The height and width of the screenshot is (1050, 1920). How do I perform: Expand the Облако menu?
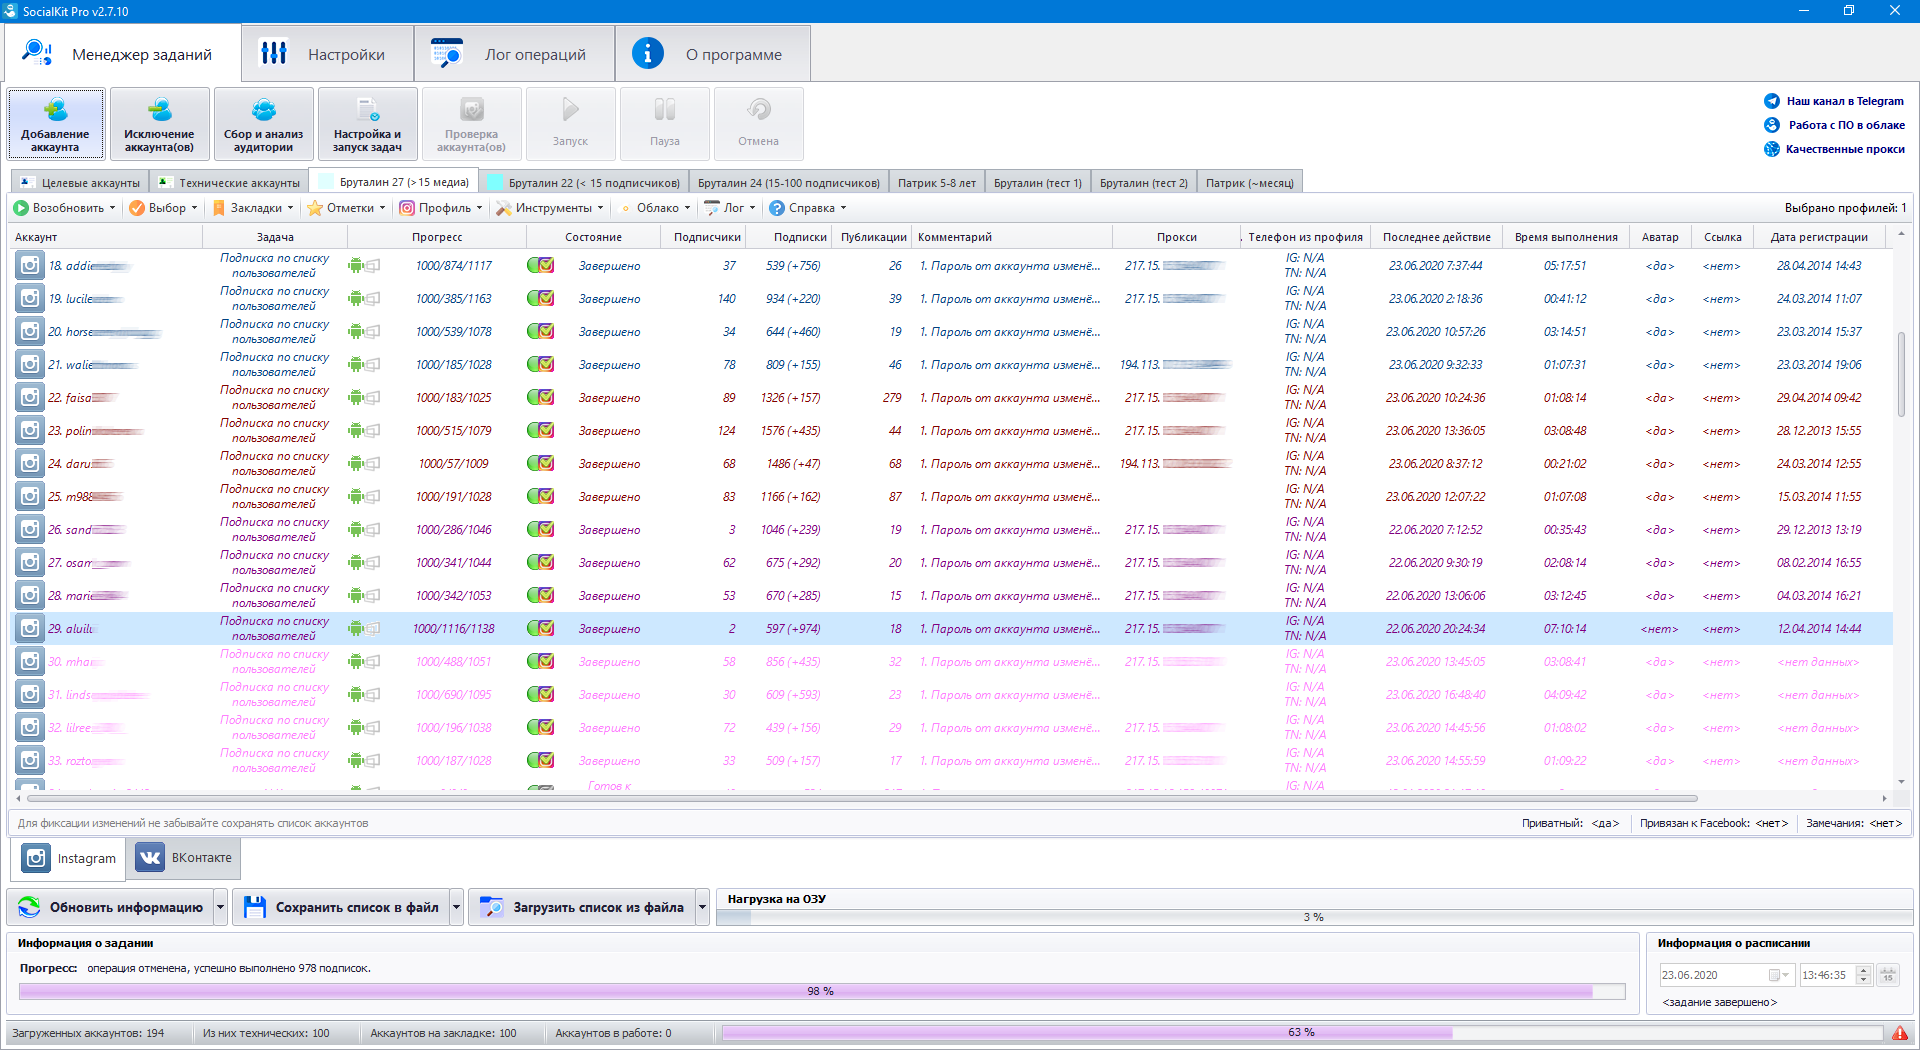pyautogui.click(x=654, y=208)
